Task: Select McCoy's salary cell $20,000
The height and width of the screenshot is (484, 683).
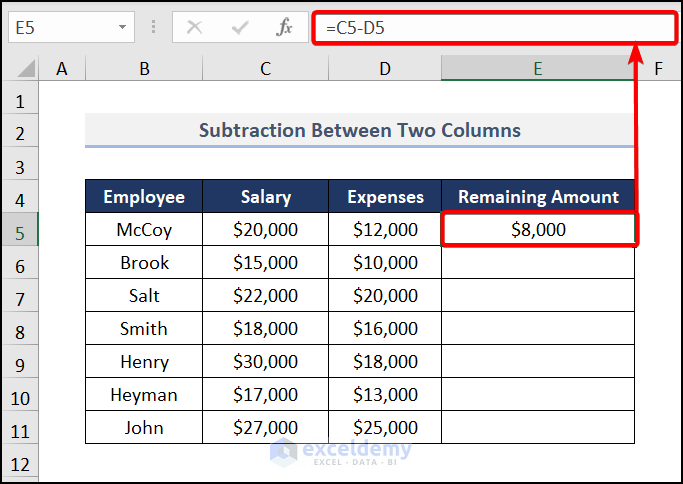Action: coord(265,230)
